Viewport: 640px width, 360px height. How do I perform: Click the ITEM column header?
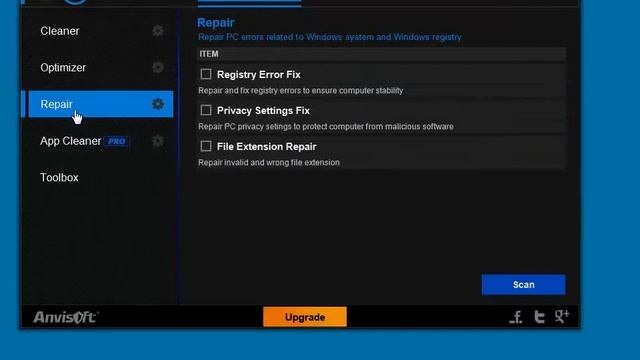point(381,54)
